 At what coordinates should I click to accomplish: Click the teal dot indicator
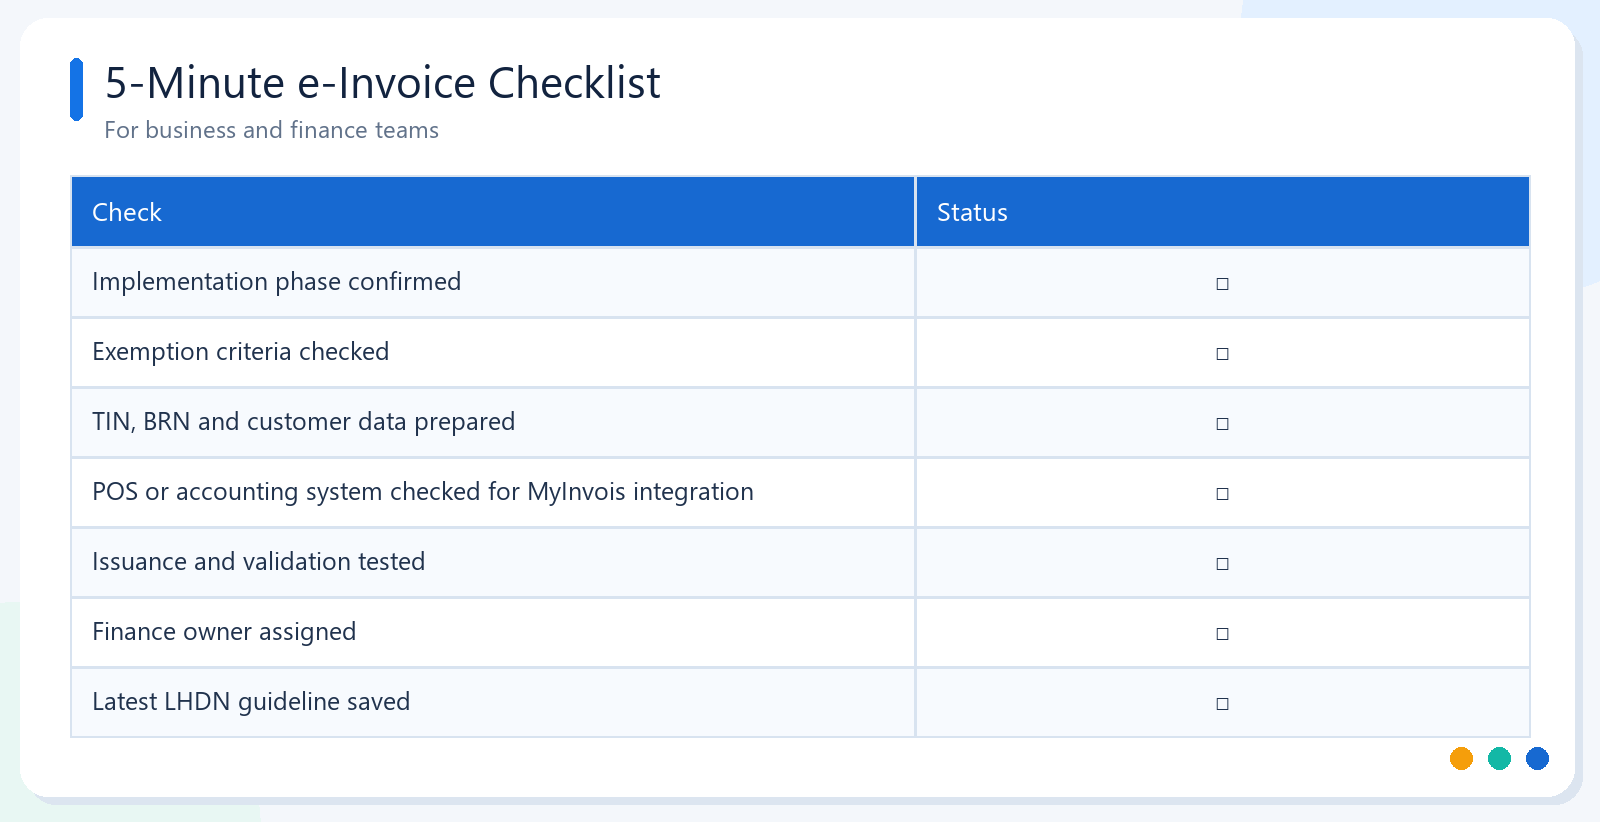(x=1499, y=759)
